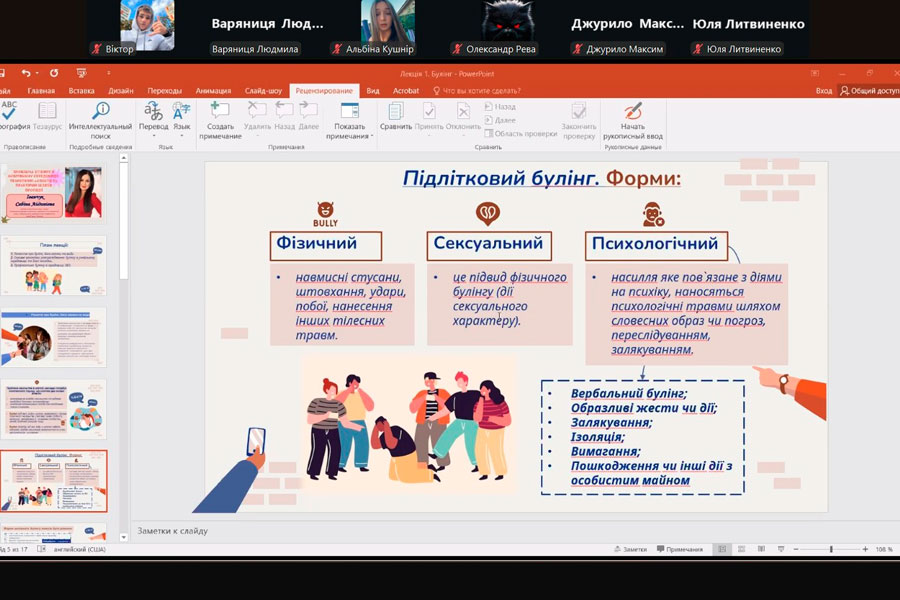Open Интеллектуальный поиск (Smart Lookup)
Image resolution: width=900 pixels, height=600 pixels.
101,118
